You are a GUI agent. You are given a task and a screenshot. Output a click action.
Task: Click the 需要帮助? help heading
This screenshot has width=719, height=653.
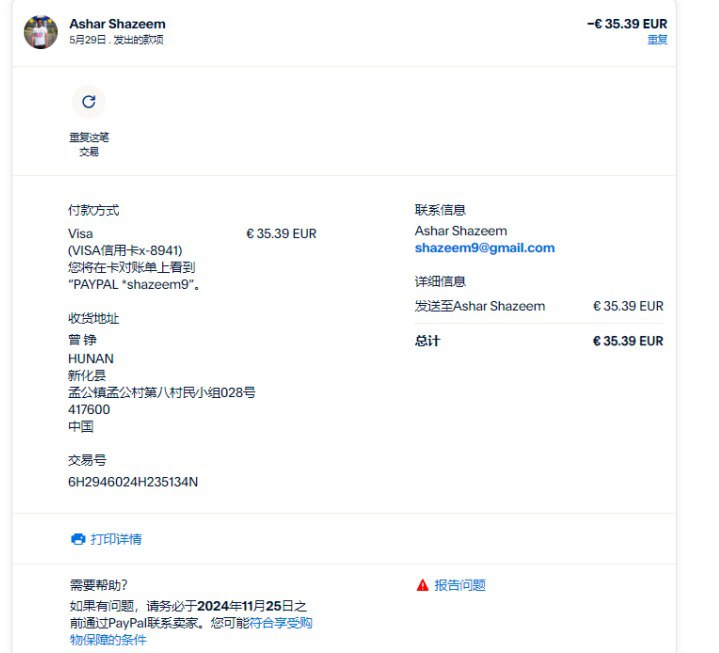pyautogui.click(x=98, y=585)
